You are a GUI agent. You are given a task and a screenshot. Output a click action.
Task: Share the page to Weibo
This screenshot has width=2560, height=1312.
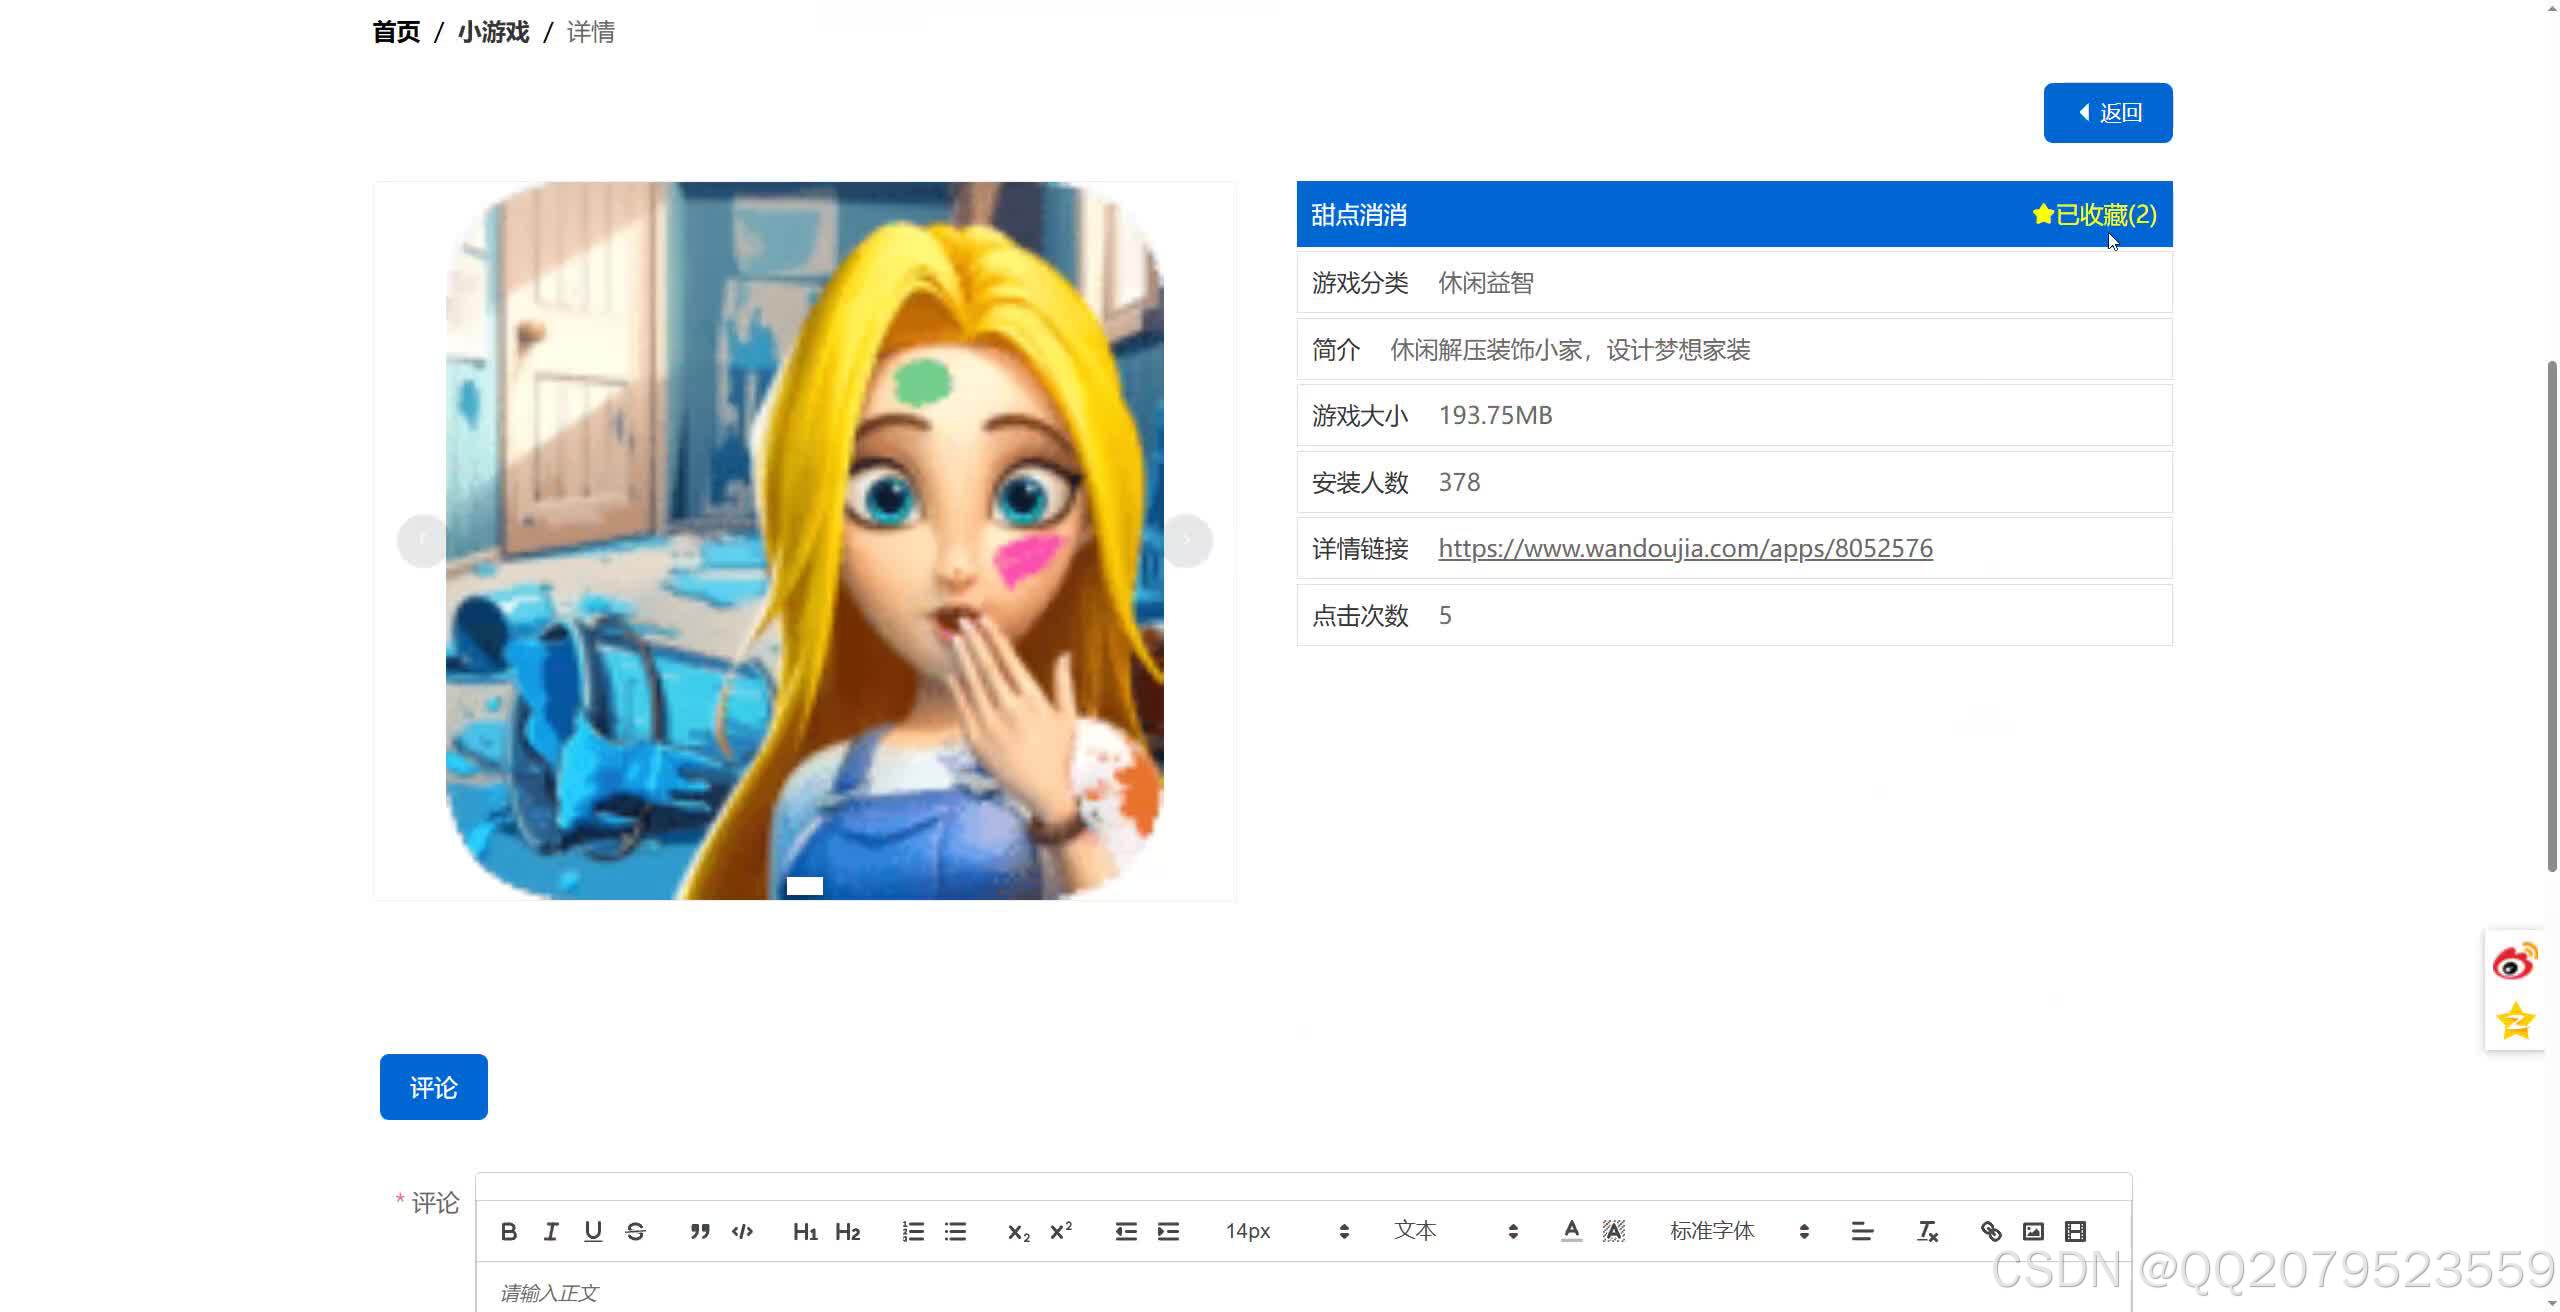pos(2515,961)
